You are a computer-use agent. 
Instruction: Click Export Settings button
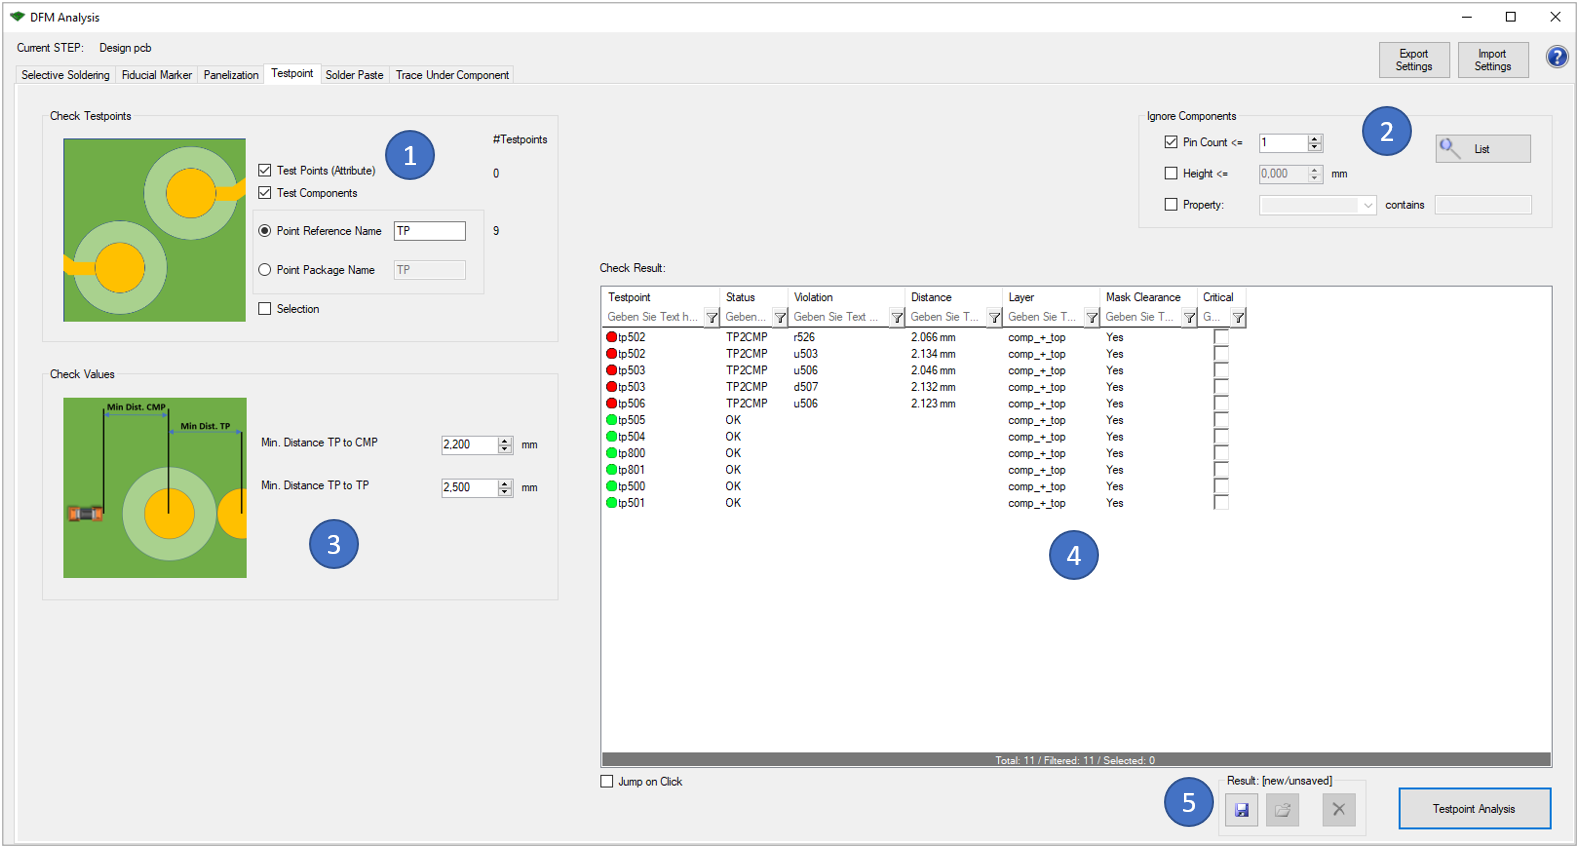pyautogui.click(x=1414, y=60)
